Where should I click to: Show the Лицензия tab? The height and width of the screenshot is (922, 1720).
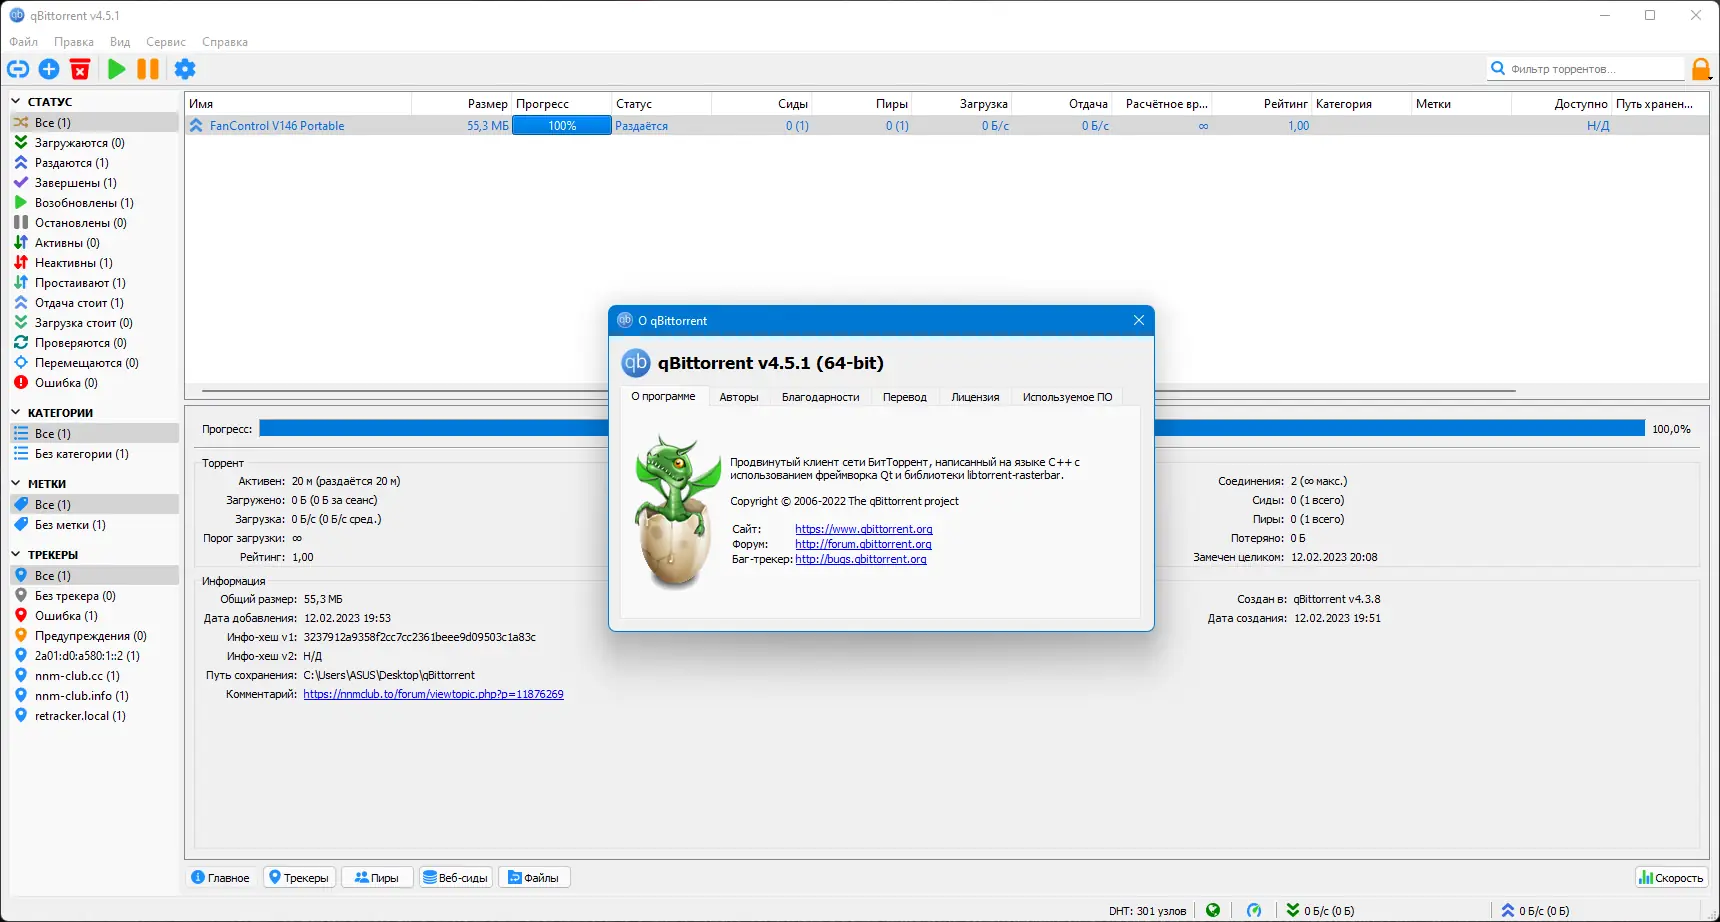pyautogui.click(x=975, y=397)
